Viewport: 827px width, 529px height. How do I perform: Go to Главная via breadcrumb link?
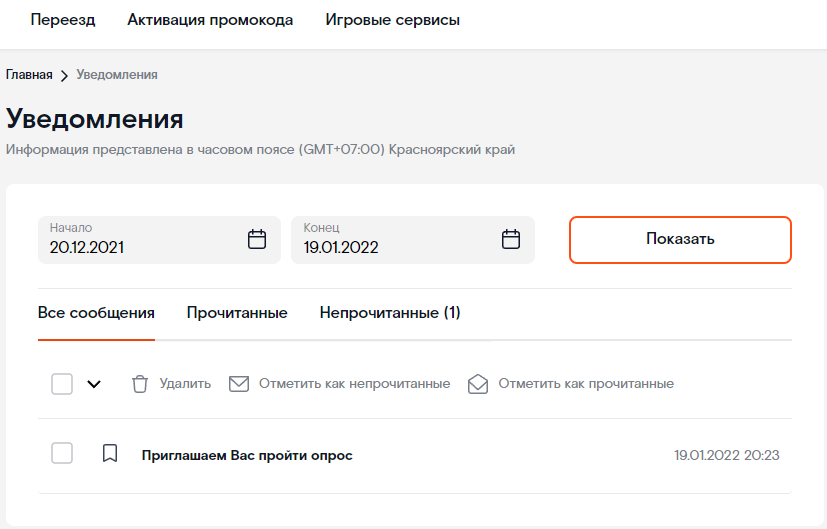click(x=29, y=75)
